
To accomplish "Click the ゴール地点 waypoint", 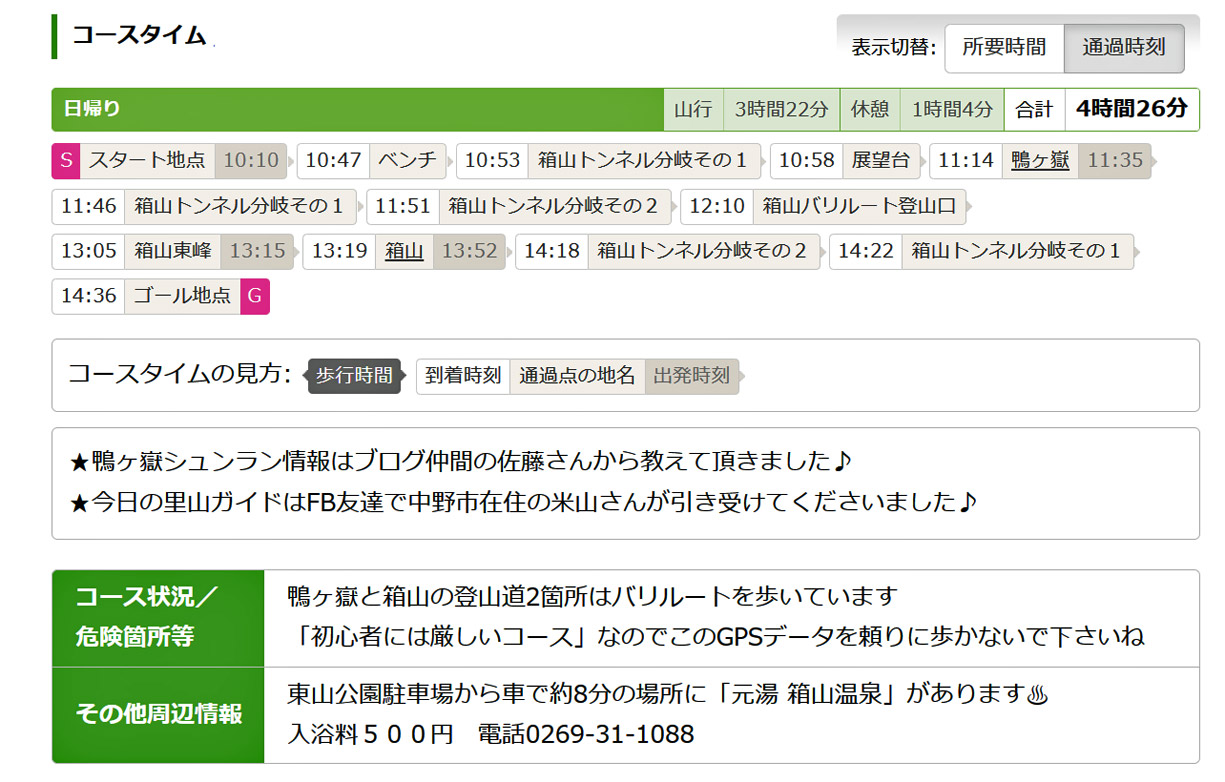I will (182, 296).
